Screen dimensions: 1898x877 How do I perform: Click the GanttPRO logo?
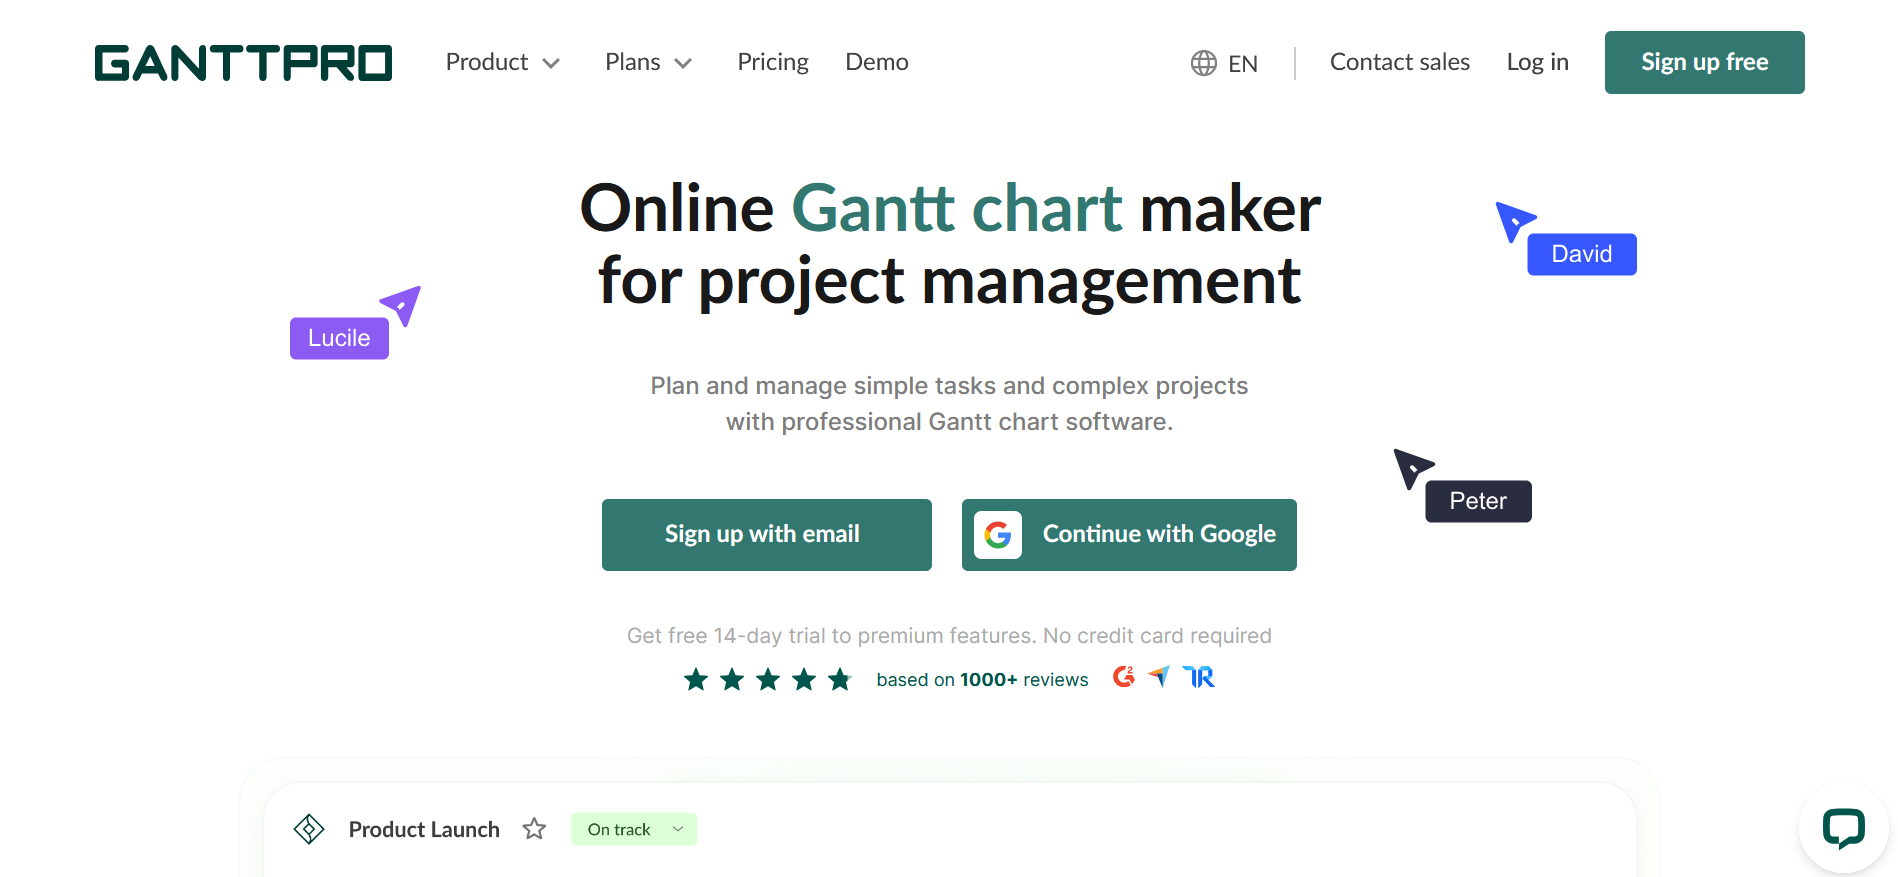(x=243, y=62)
